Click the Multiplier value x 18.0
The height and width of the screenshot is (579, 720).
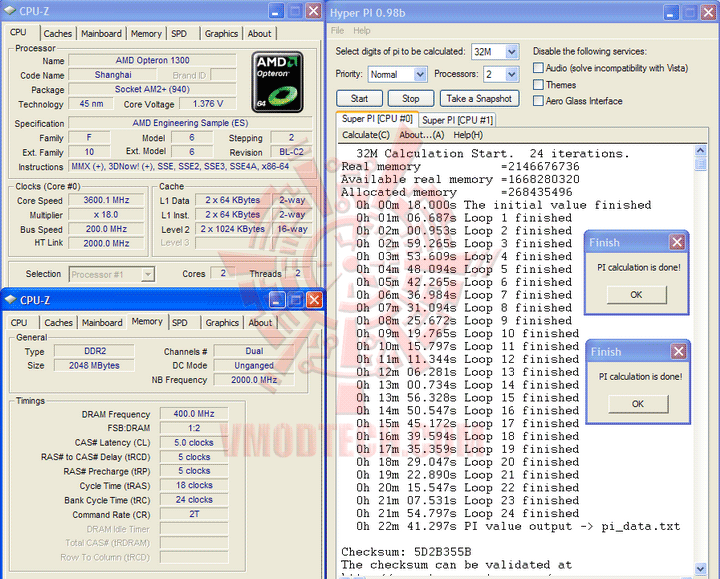click(x=107, y=214)
